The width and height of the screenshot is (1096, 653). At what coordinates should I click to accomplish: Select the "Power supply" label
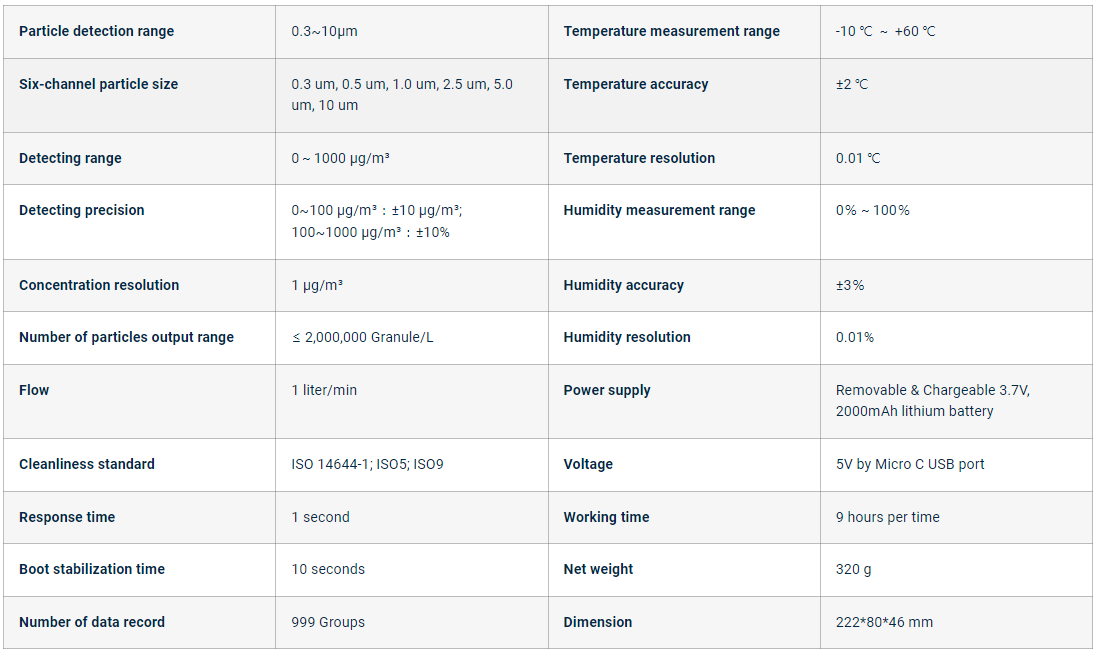[x=607, y=390]
